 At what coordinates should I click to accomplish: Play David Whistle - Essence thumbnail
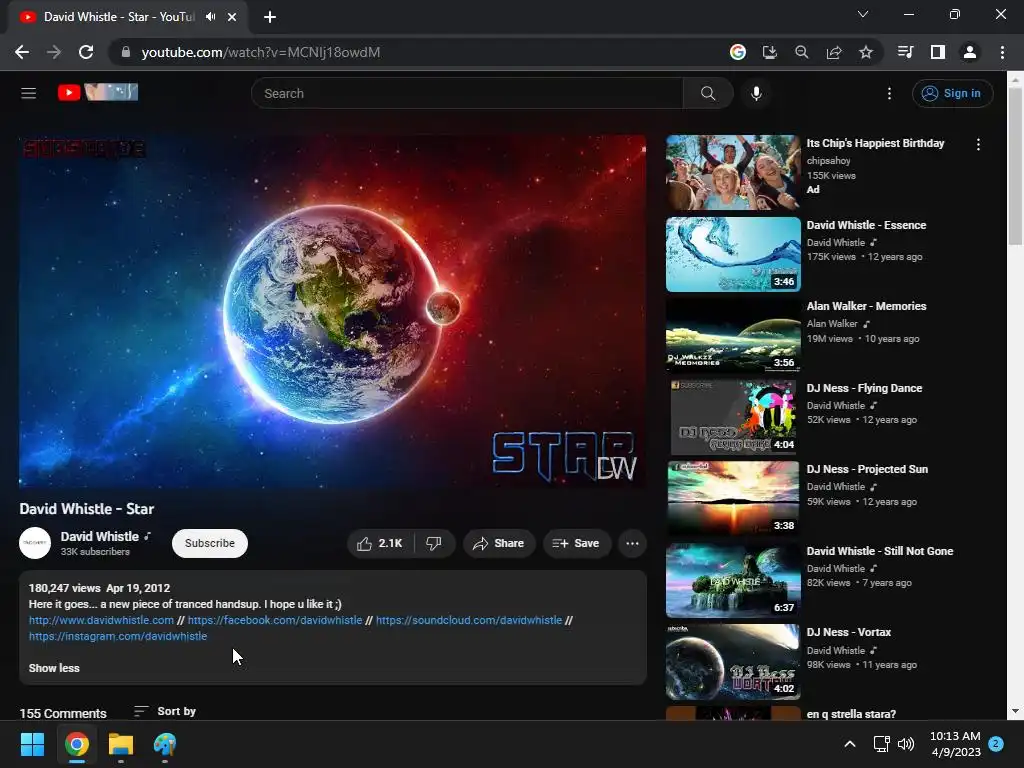(x=733, y=254)
